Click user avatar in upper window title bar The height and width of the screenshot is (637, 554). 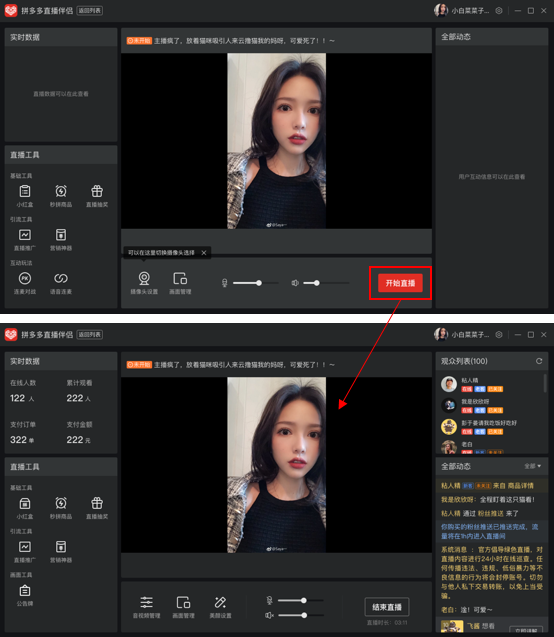[x=441, y=11]
